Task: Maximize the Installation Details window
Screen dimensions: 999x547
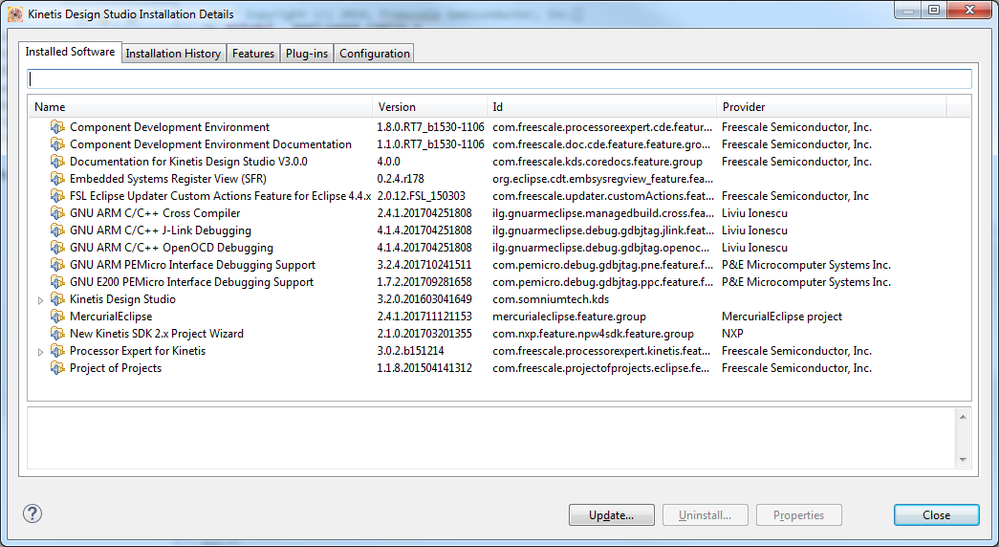Action: pyautogui.click(x=933, y=10)
